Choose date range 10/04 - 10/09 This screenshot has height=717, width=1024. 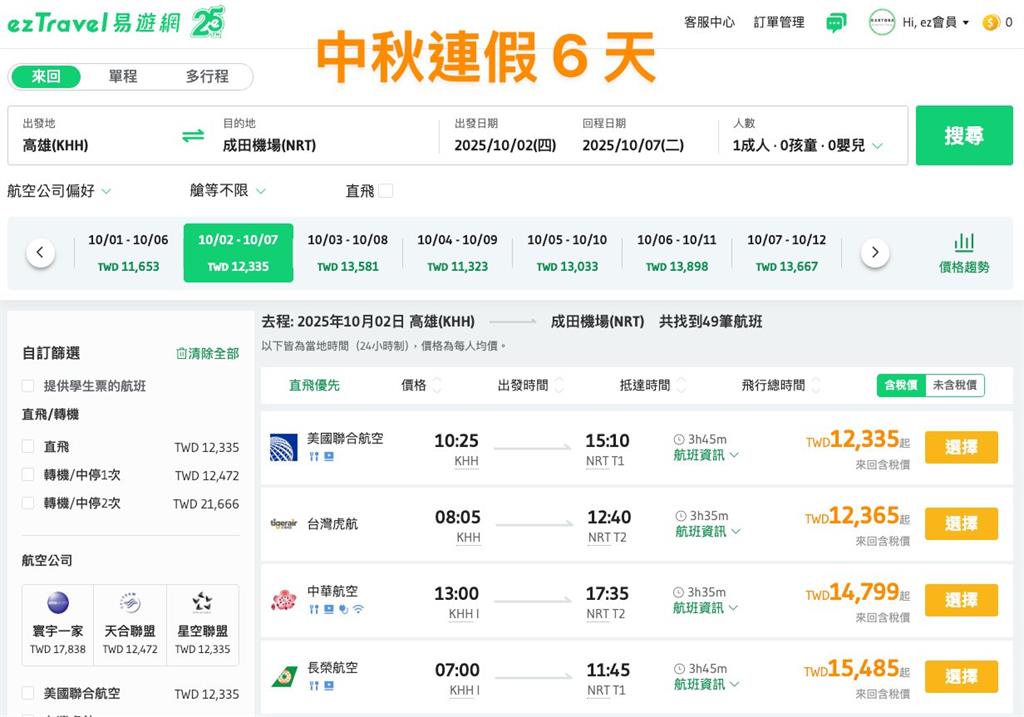(x=457, y=253)
